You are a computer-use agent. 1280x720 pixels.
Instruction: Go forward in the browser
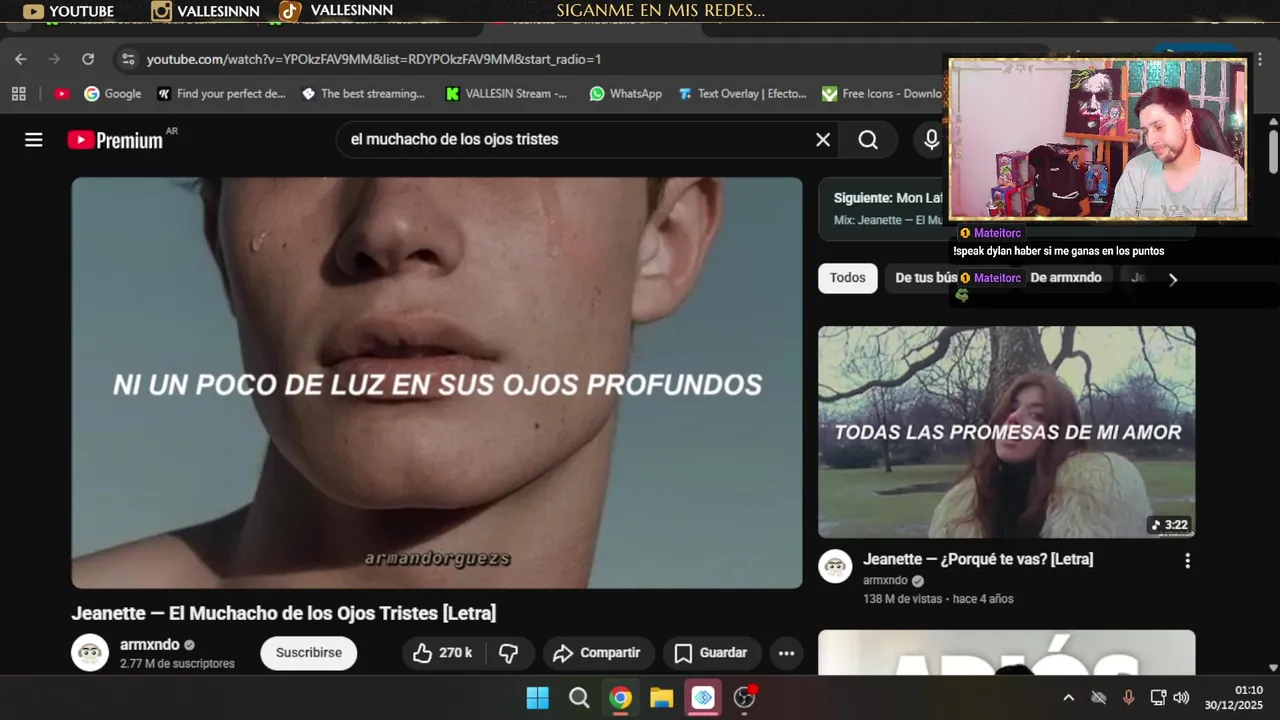click(54, 59)
